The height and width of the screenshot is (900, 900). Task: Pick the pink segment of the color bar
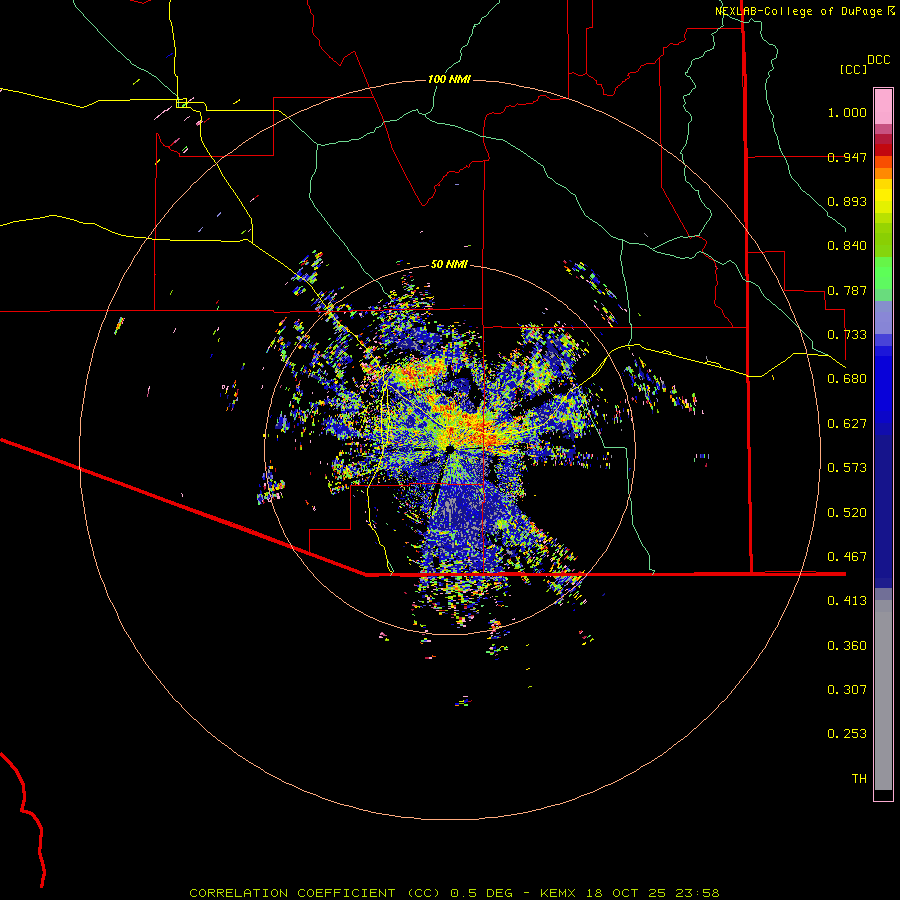[x=883, y=106]
